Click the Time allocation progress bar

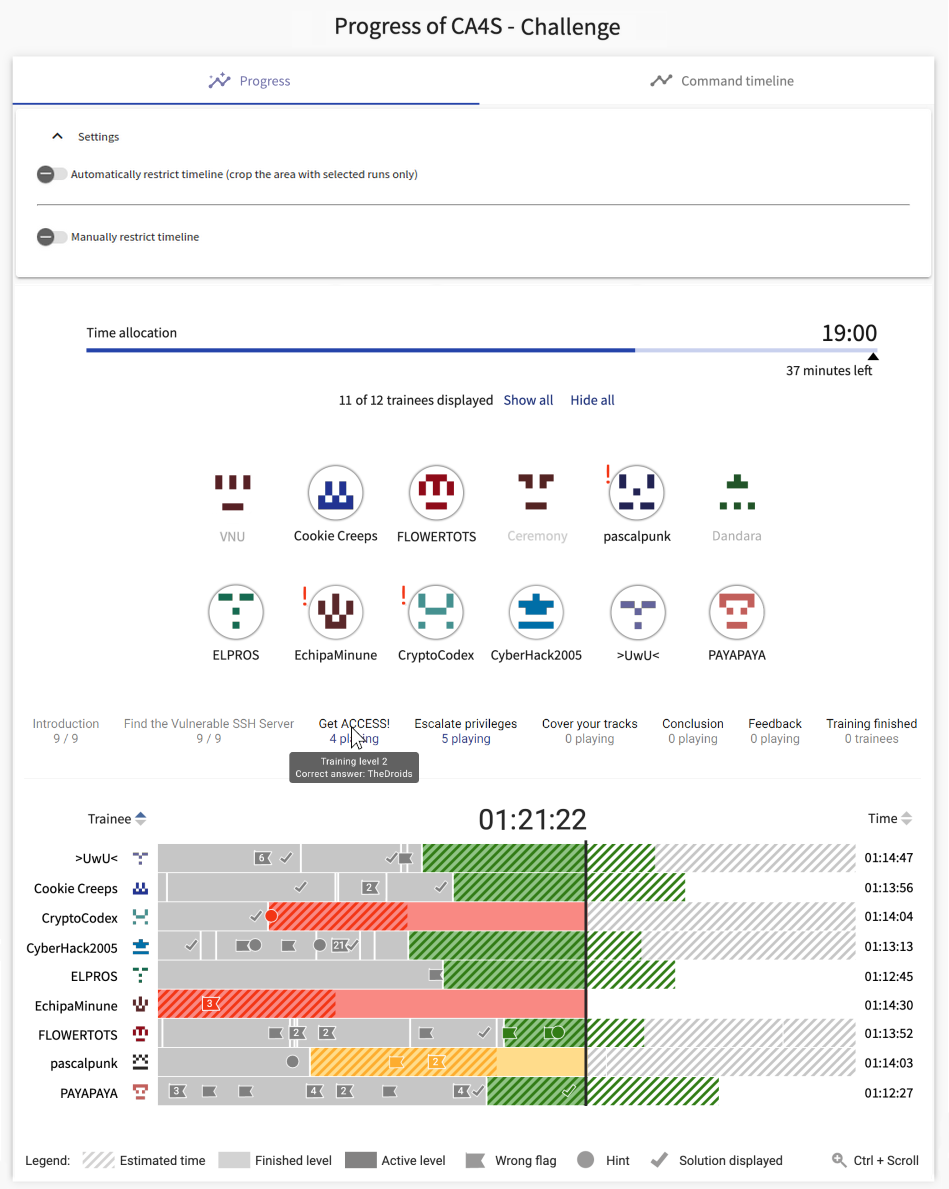point(481,350)
